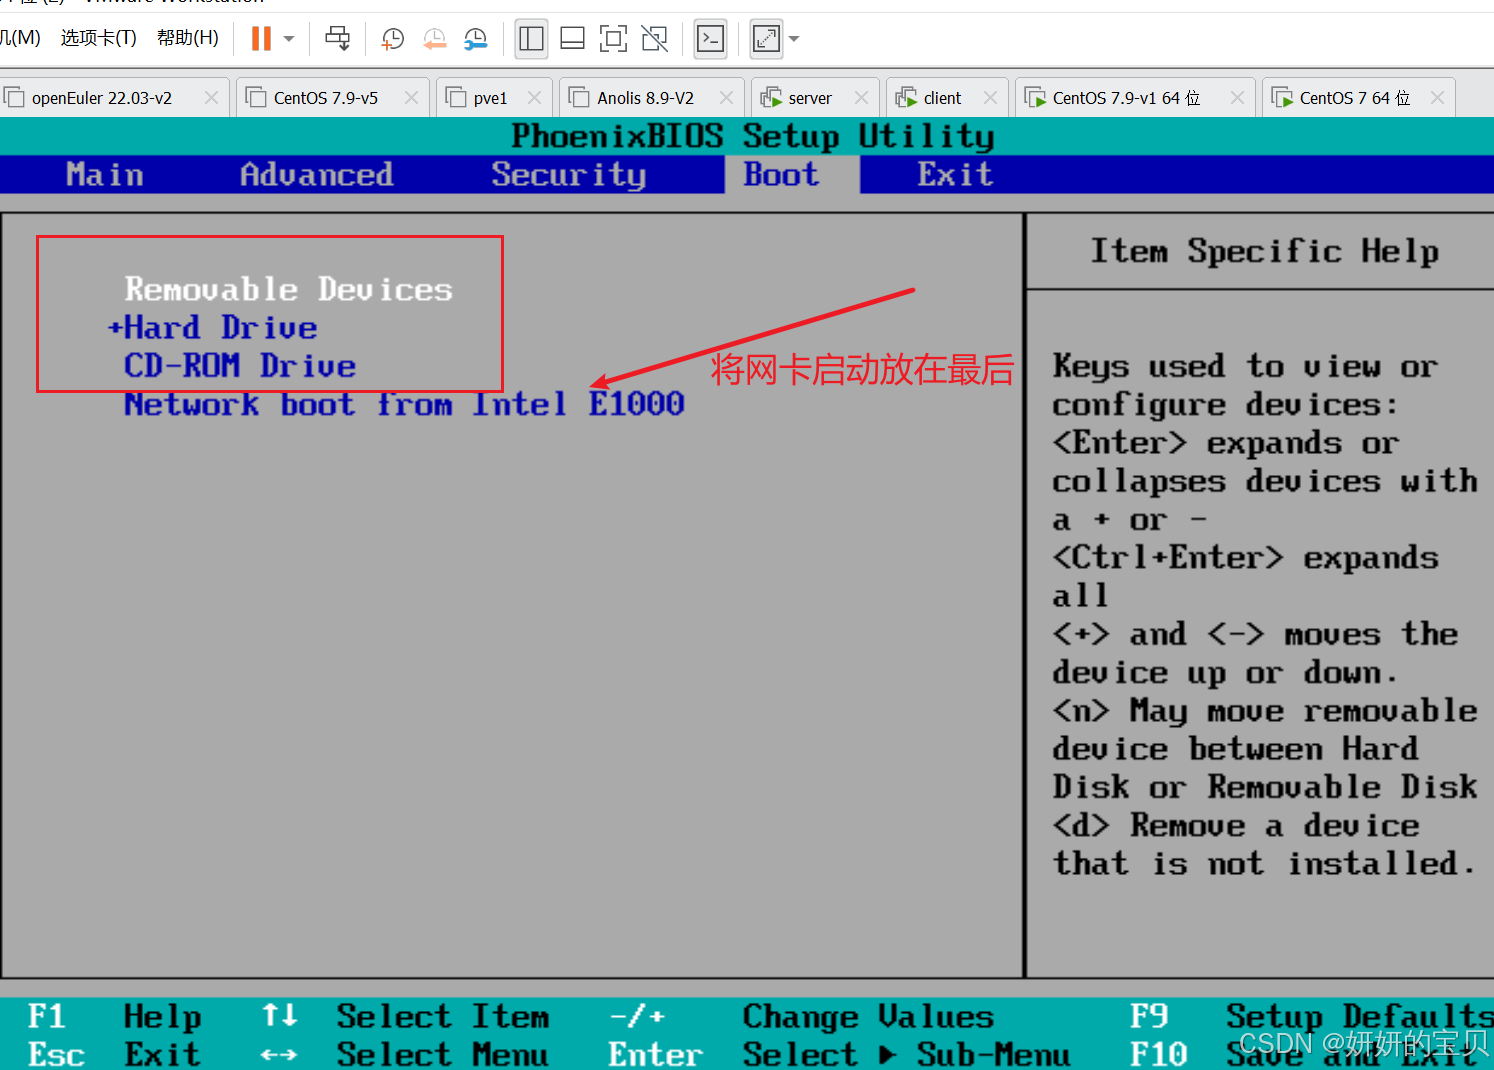Click the PhoenixBIOS Setup Utility title
The width and height of the screenshot is (1494, 1070).
[753, 136]
